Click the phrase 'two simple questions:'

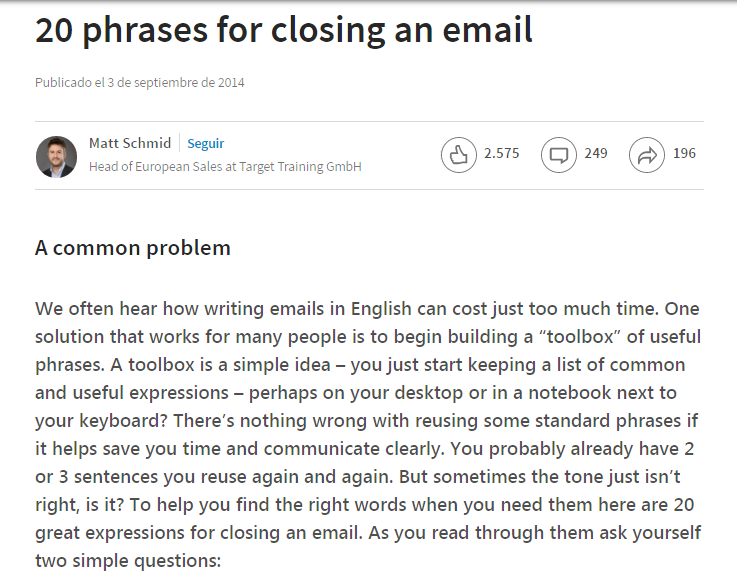pos(127,560)
